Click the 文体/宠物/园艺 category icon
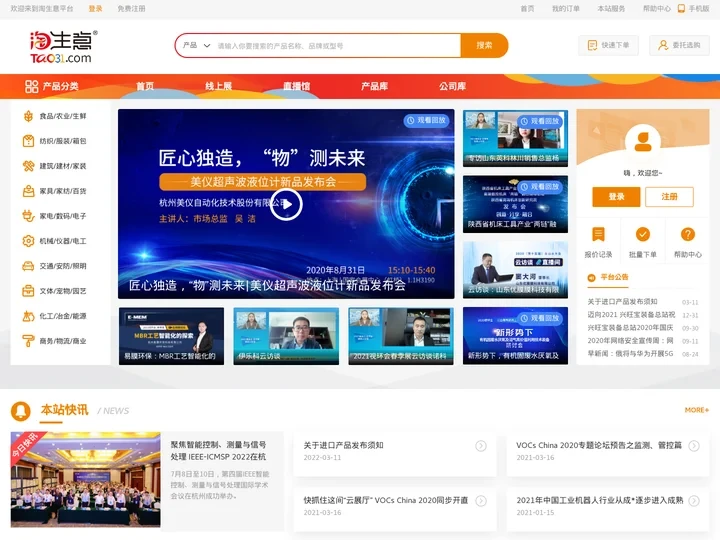 (28, 291)
